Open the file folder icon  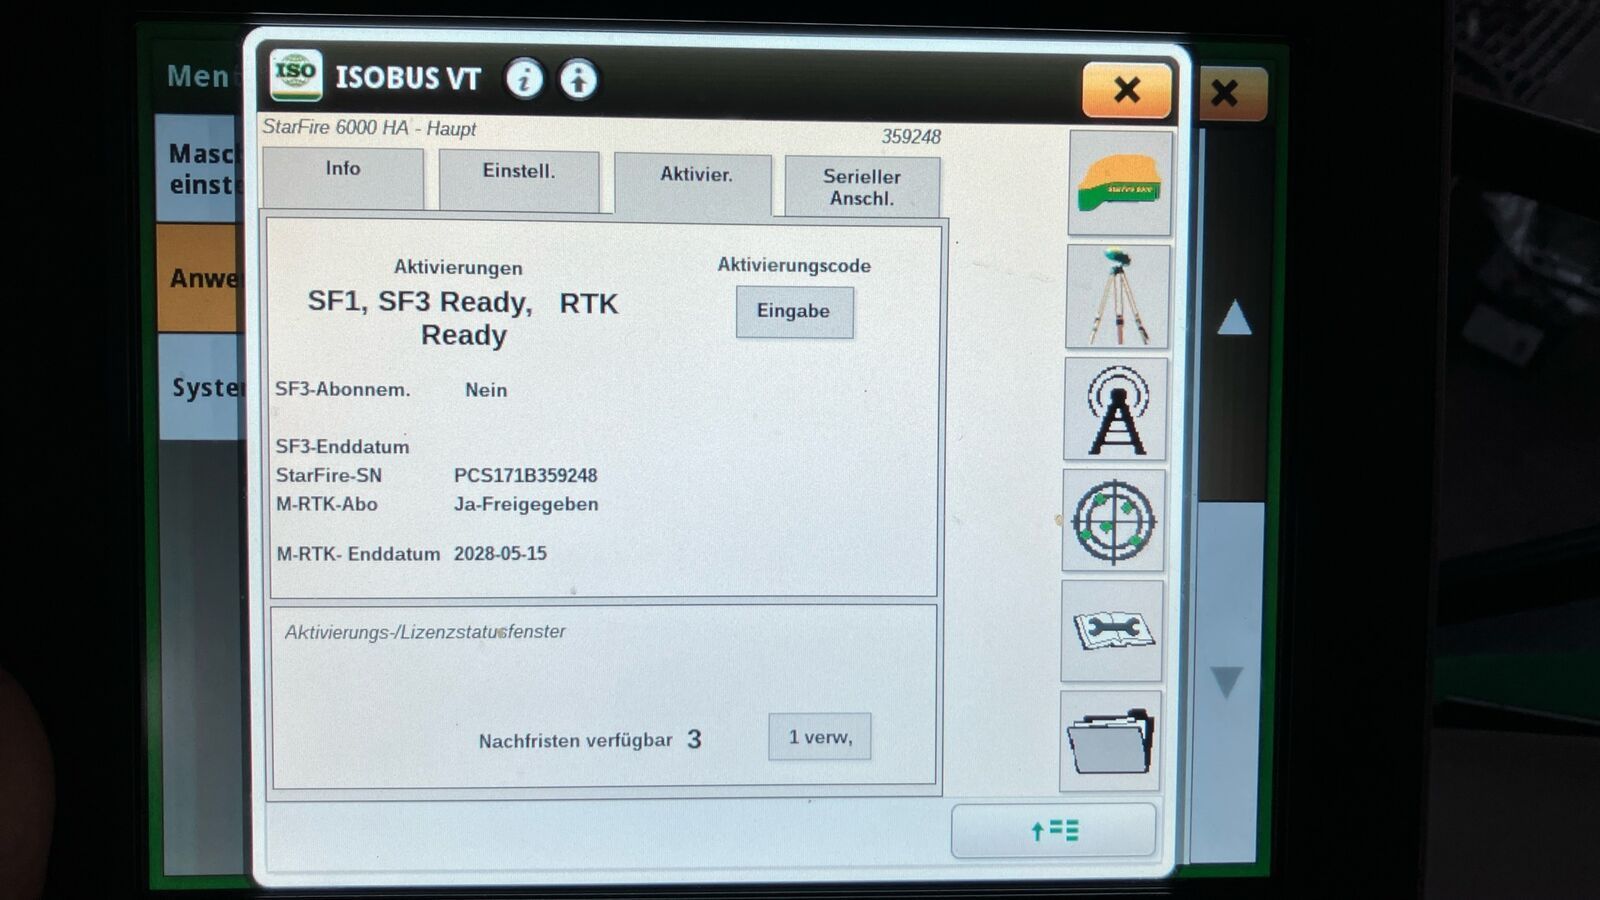pyautogui.click(x=1111, y=741)
